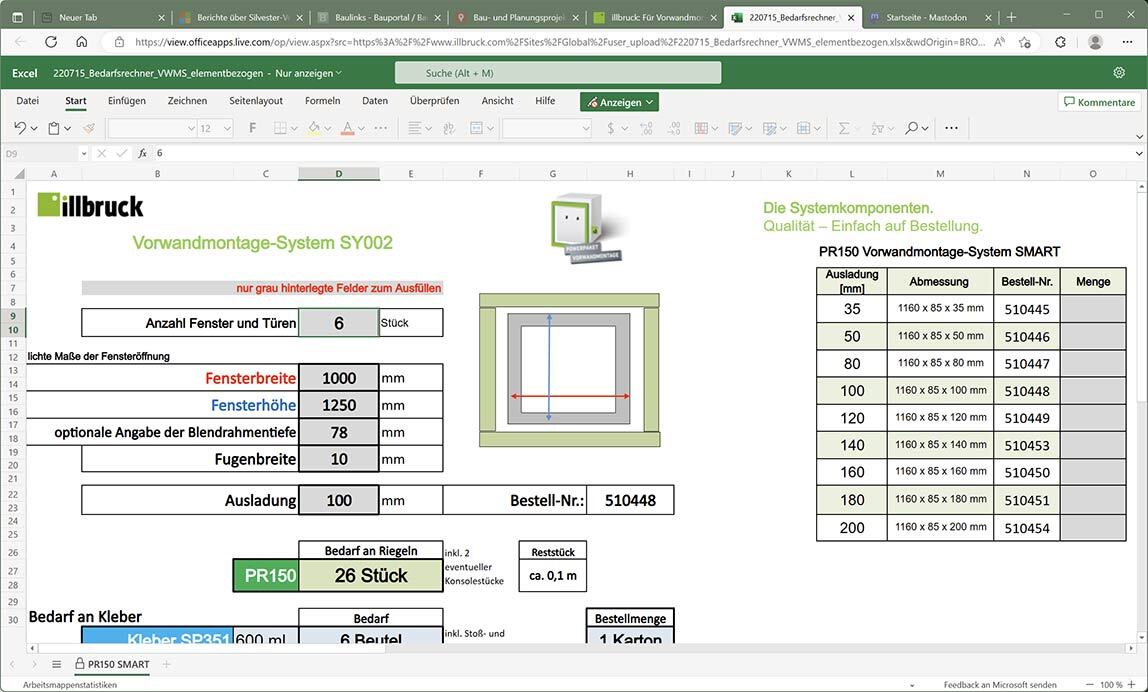Open the Kommentare pane

1100,102
